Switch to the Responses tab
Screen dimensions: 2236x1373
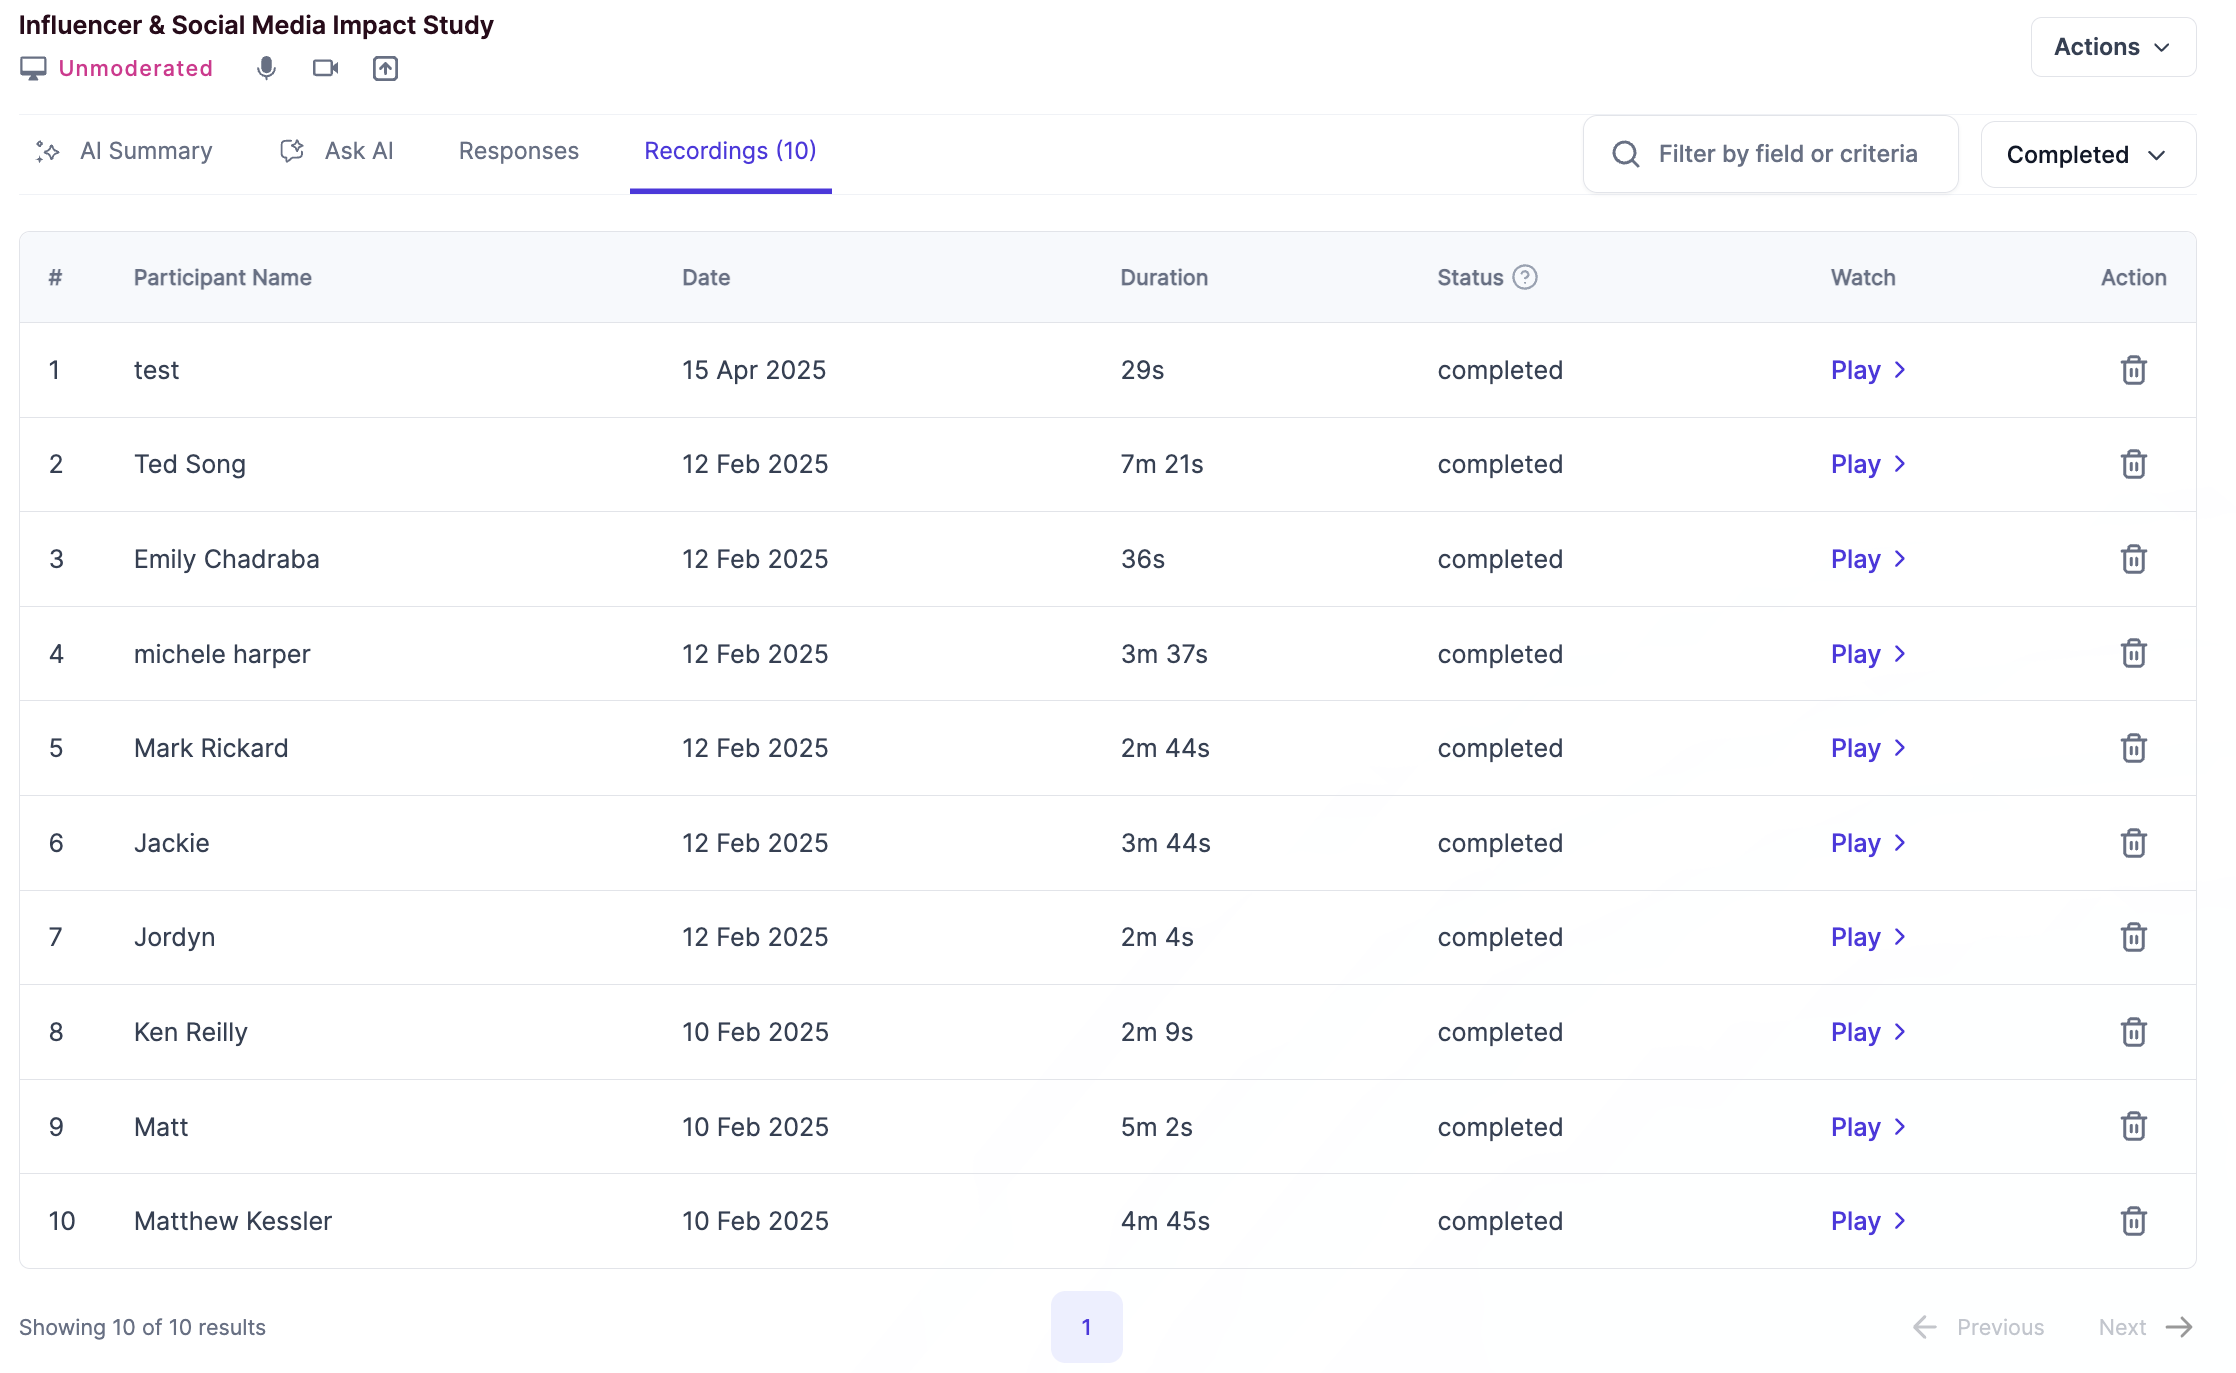518,151
